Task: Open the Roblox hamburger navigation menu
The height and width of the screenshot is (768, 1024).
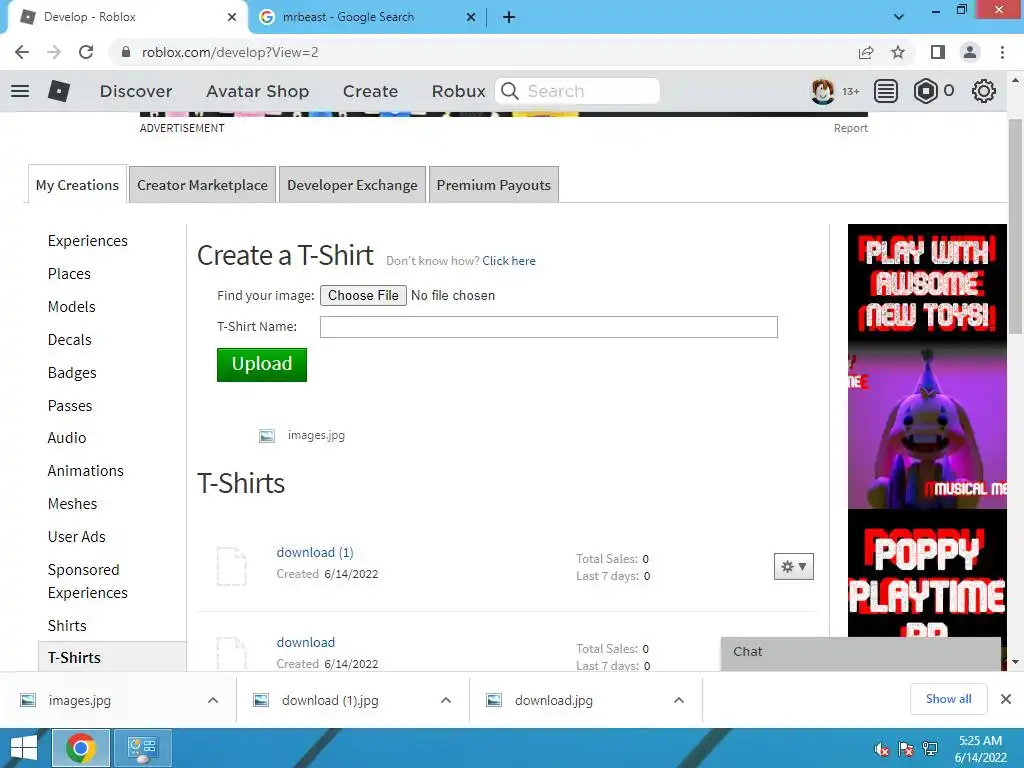Action: (20, 91)
